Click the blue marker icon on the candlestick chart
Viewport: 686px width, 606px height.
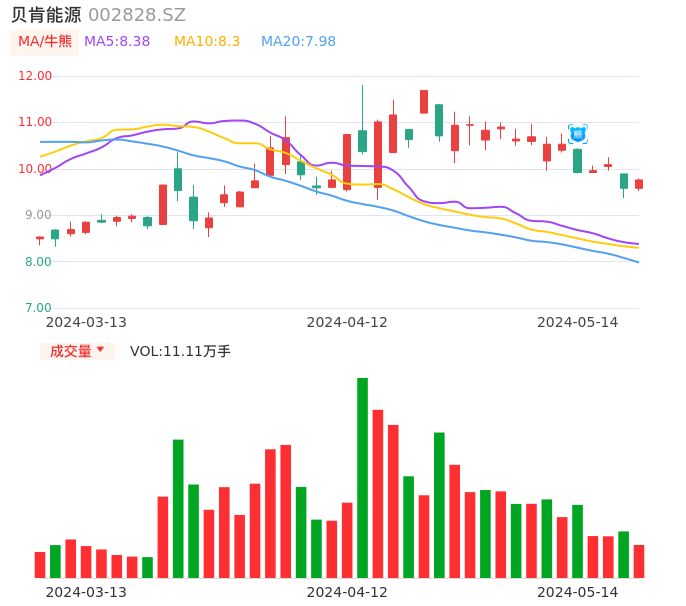[578, 134]
